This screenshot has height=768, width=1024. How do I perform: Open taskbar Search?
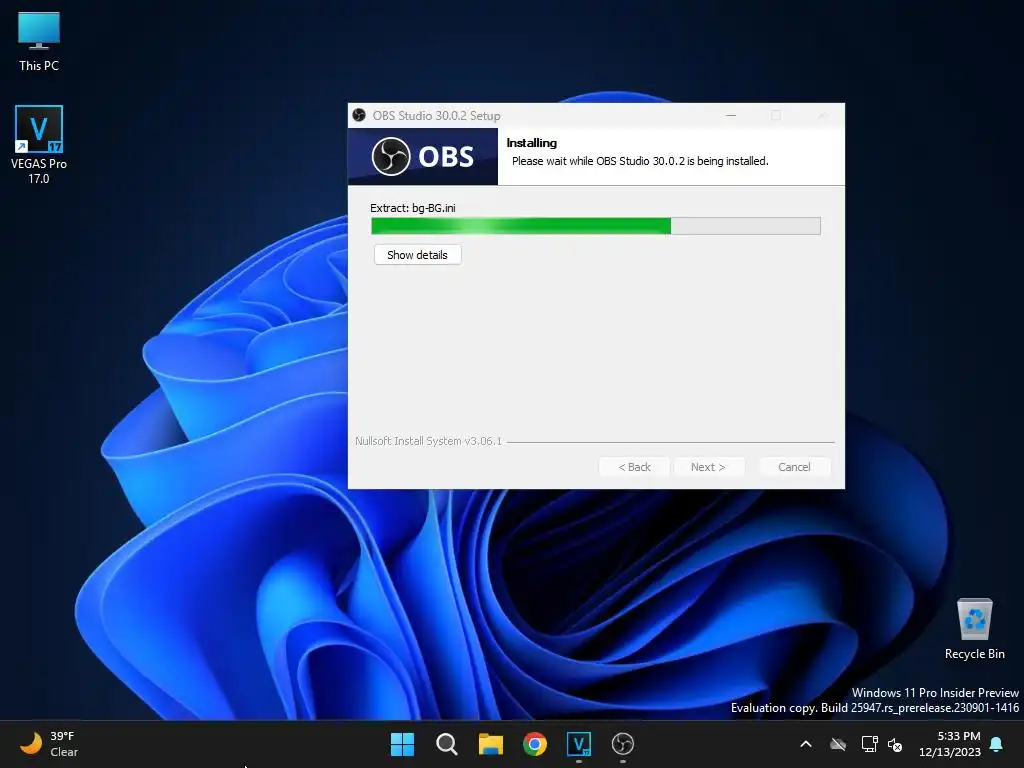pos(447,744)
